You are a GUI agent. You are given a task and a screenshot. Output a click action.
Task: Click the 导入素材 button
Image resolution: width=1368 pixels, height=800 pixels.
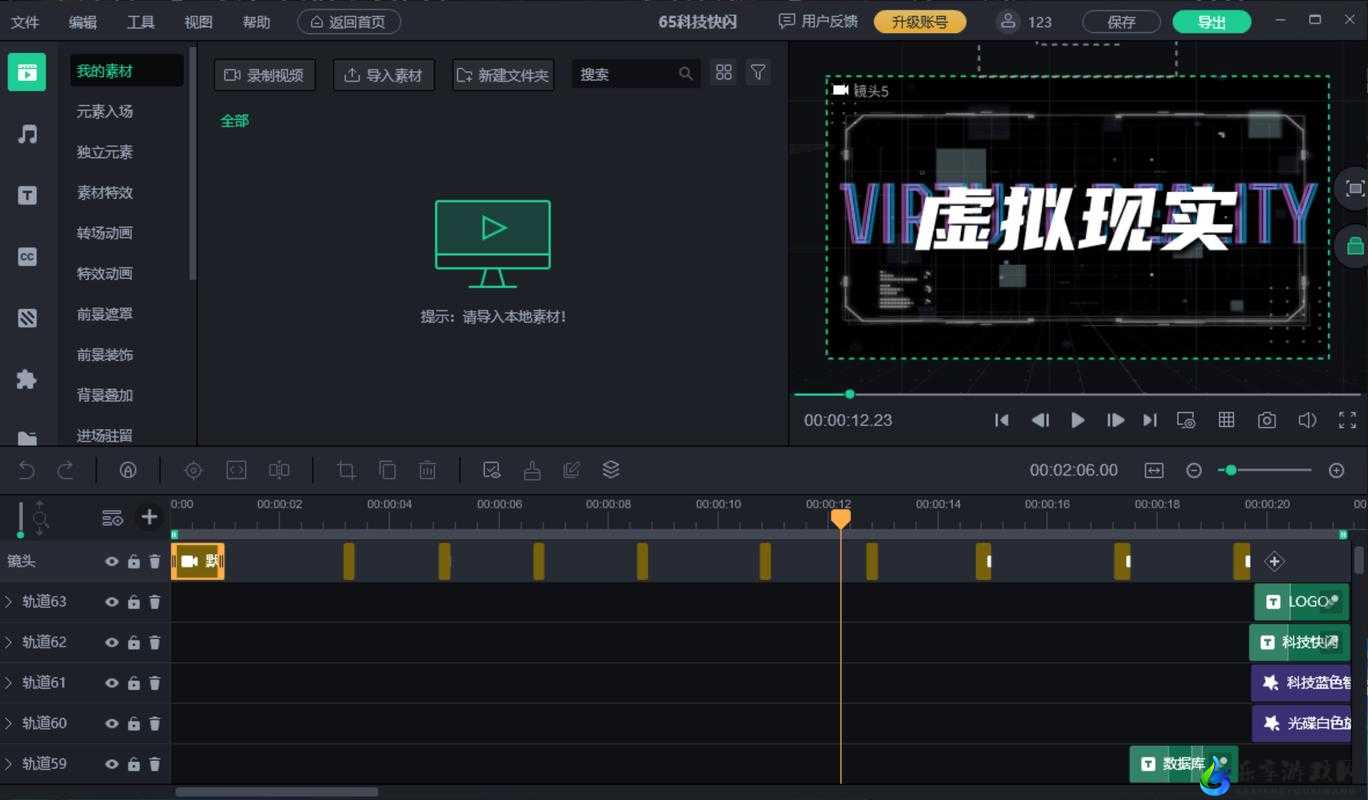[384, 75]
